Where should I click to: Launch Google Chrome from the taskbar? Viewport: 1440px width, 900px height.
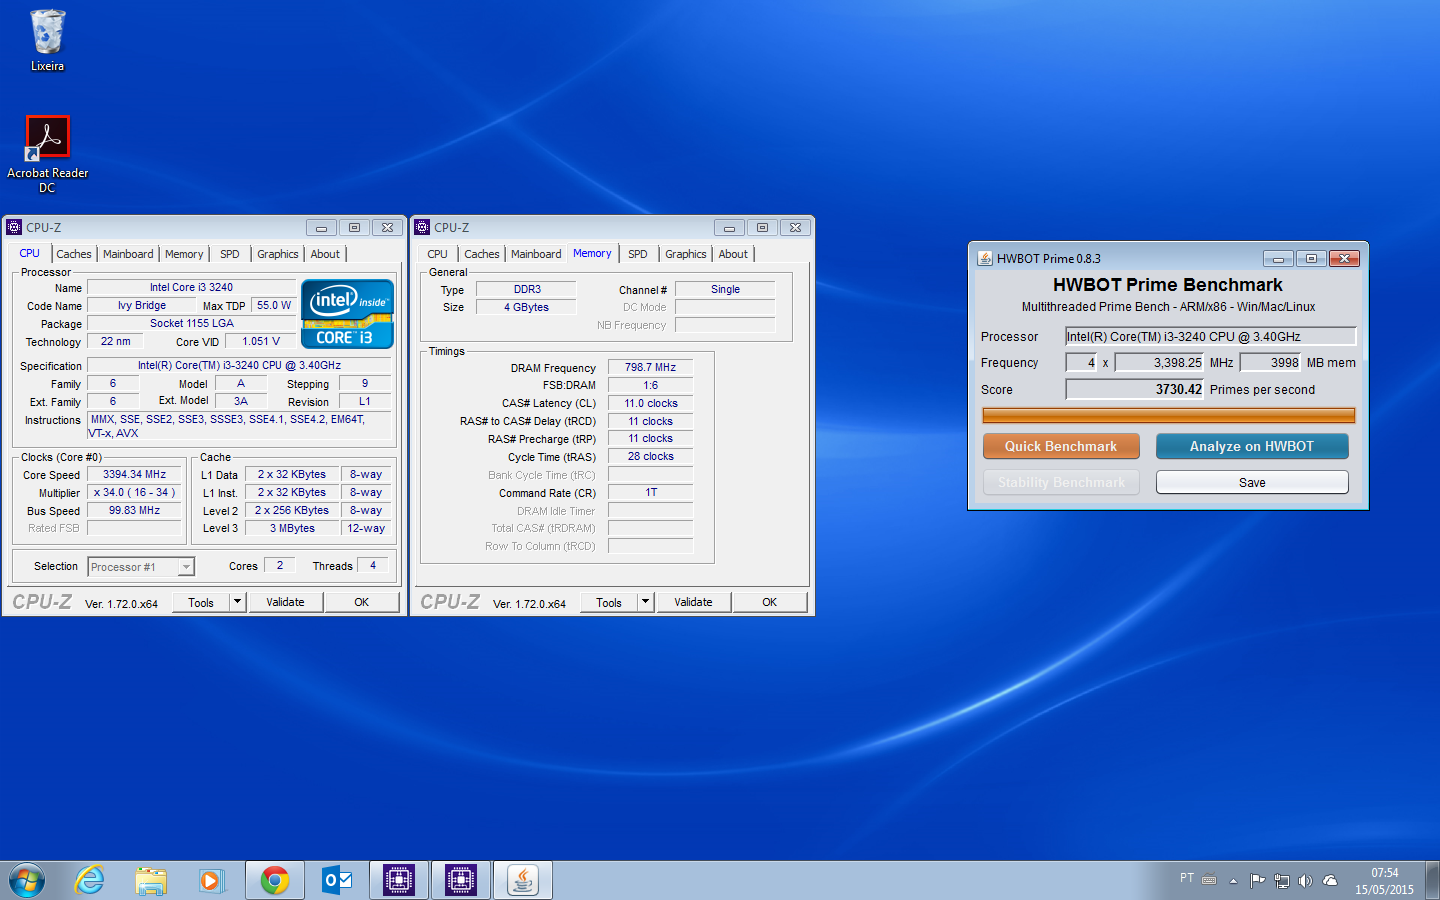tap(275, 881)
